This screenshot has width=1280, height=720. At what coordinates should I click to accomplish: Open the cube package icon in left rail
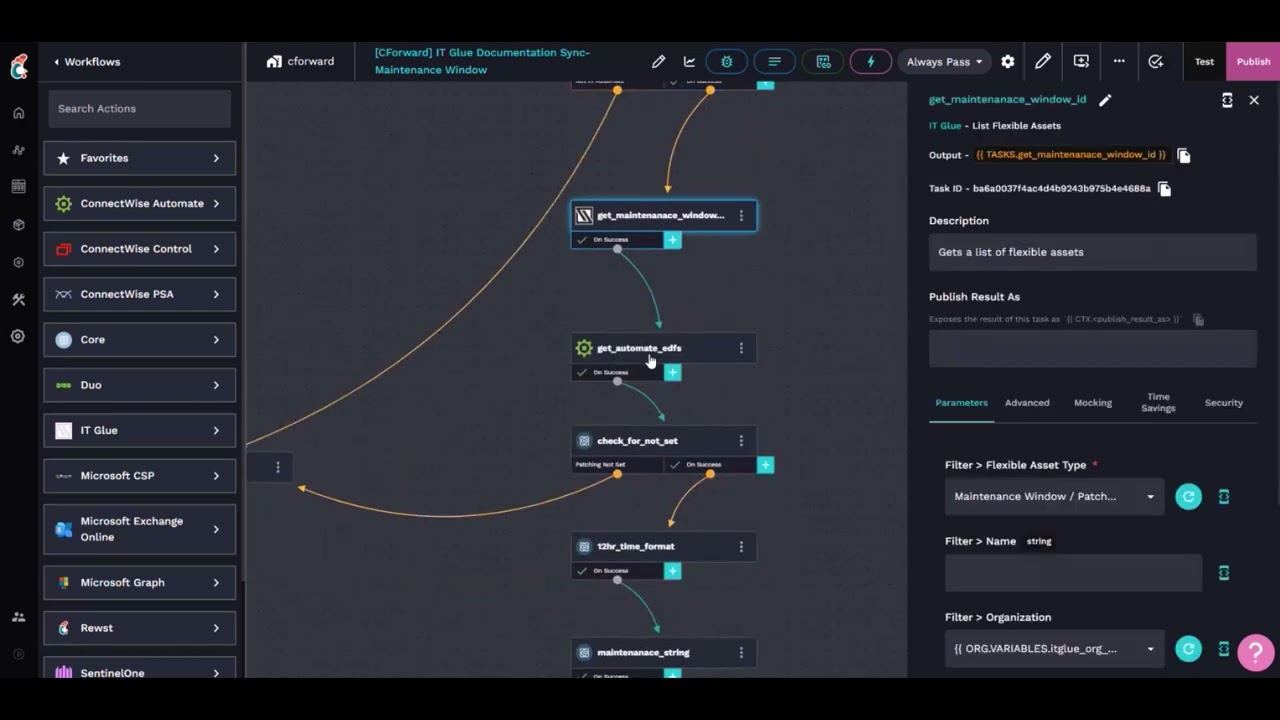(18, 225)
